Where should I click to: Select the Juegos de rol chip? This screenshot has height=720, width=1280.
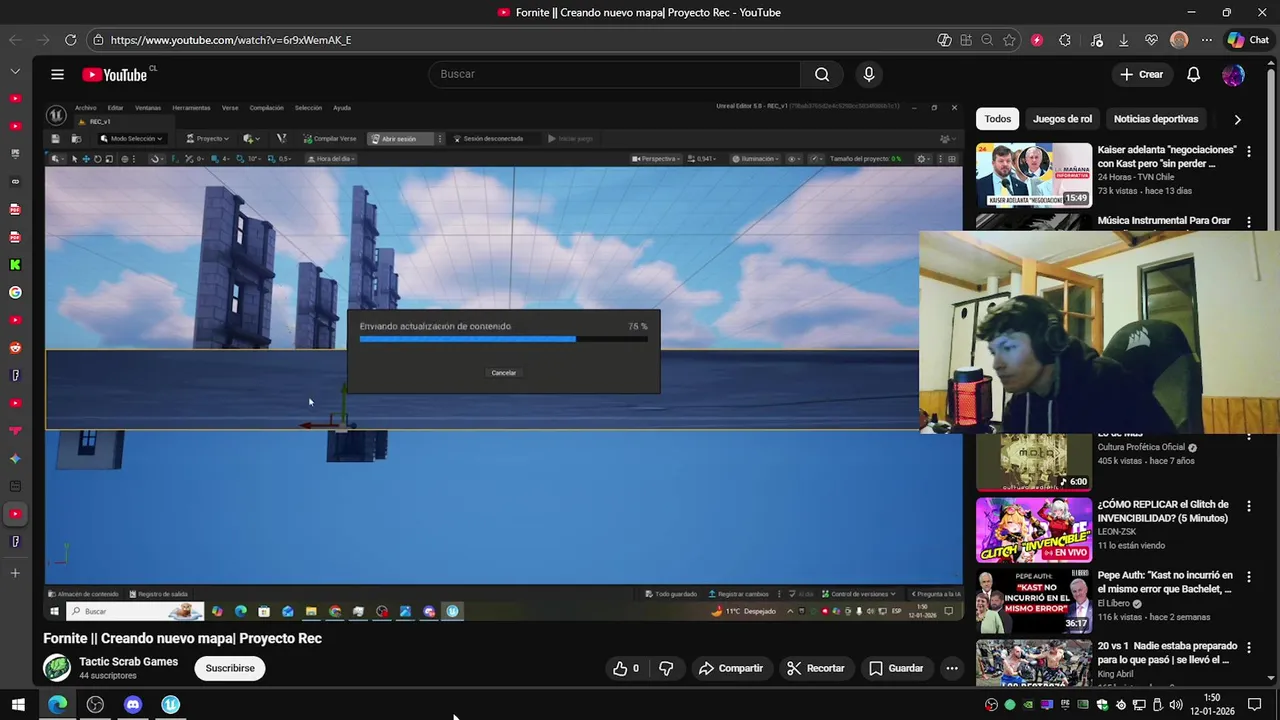1062,119
